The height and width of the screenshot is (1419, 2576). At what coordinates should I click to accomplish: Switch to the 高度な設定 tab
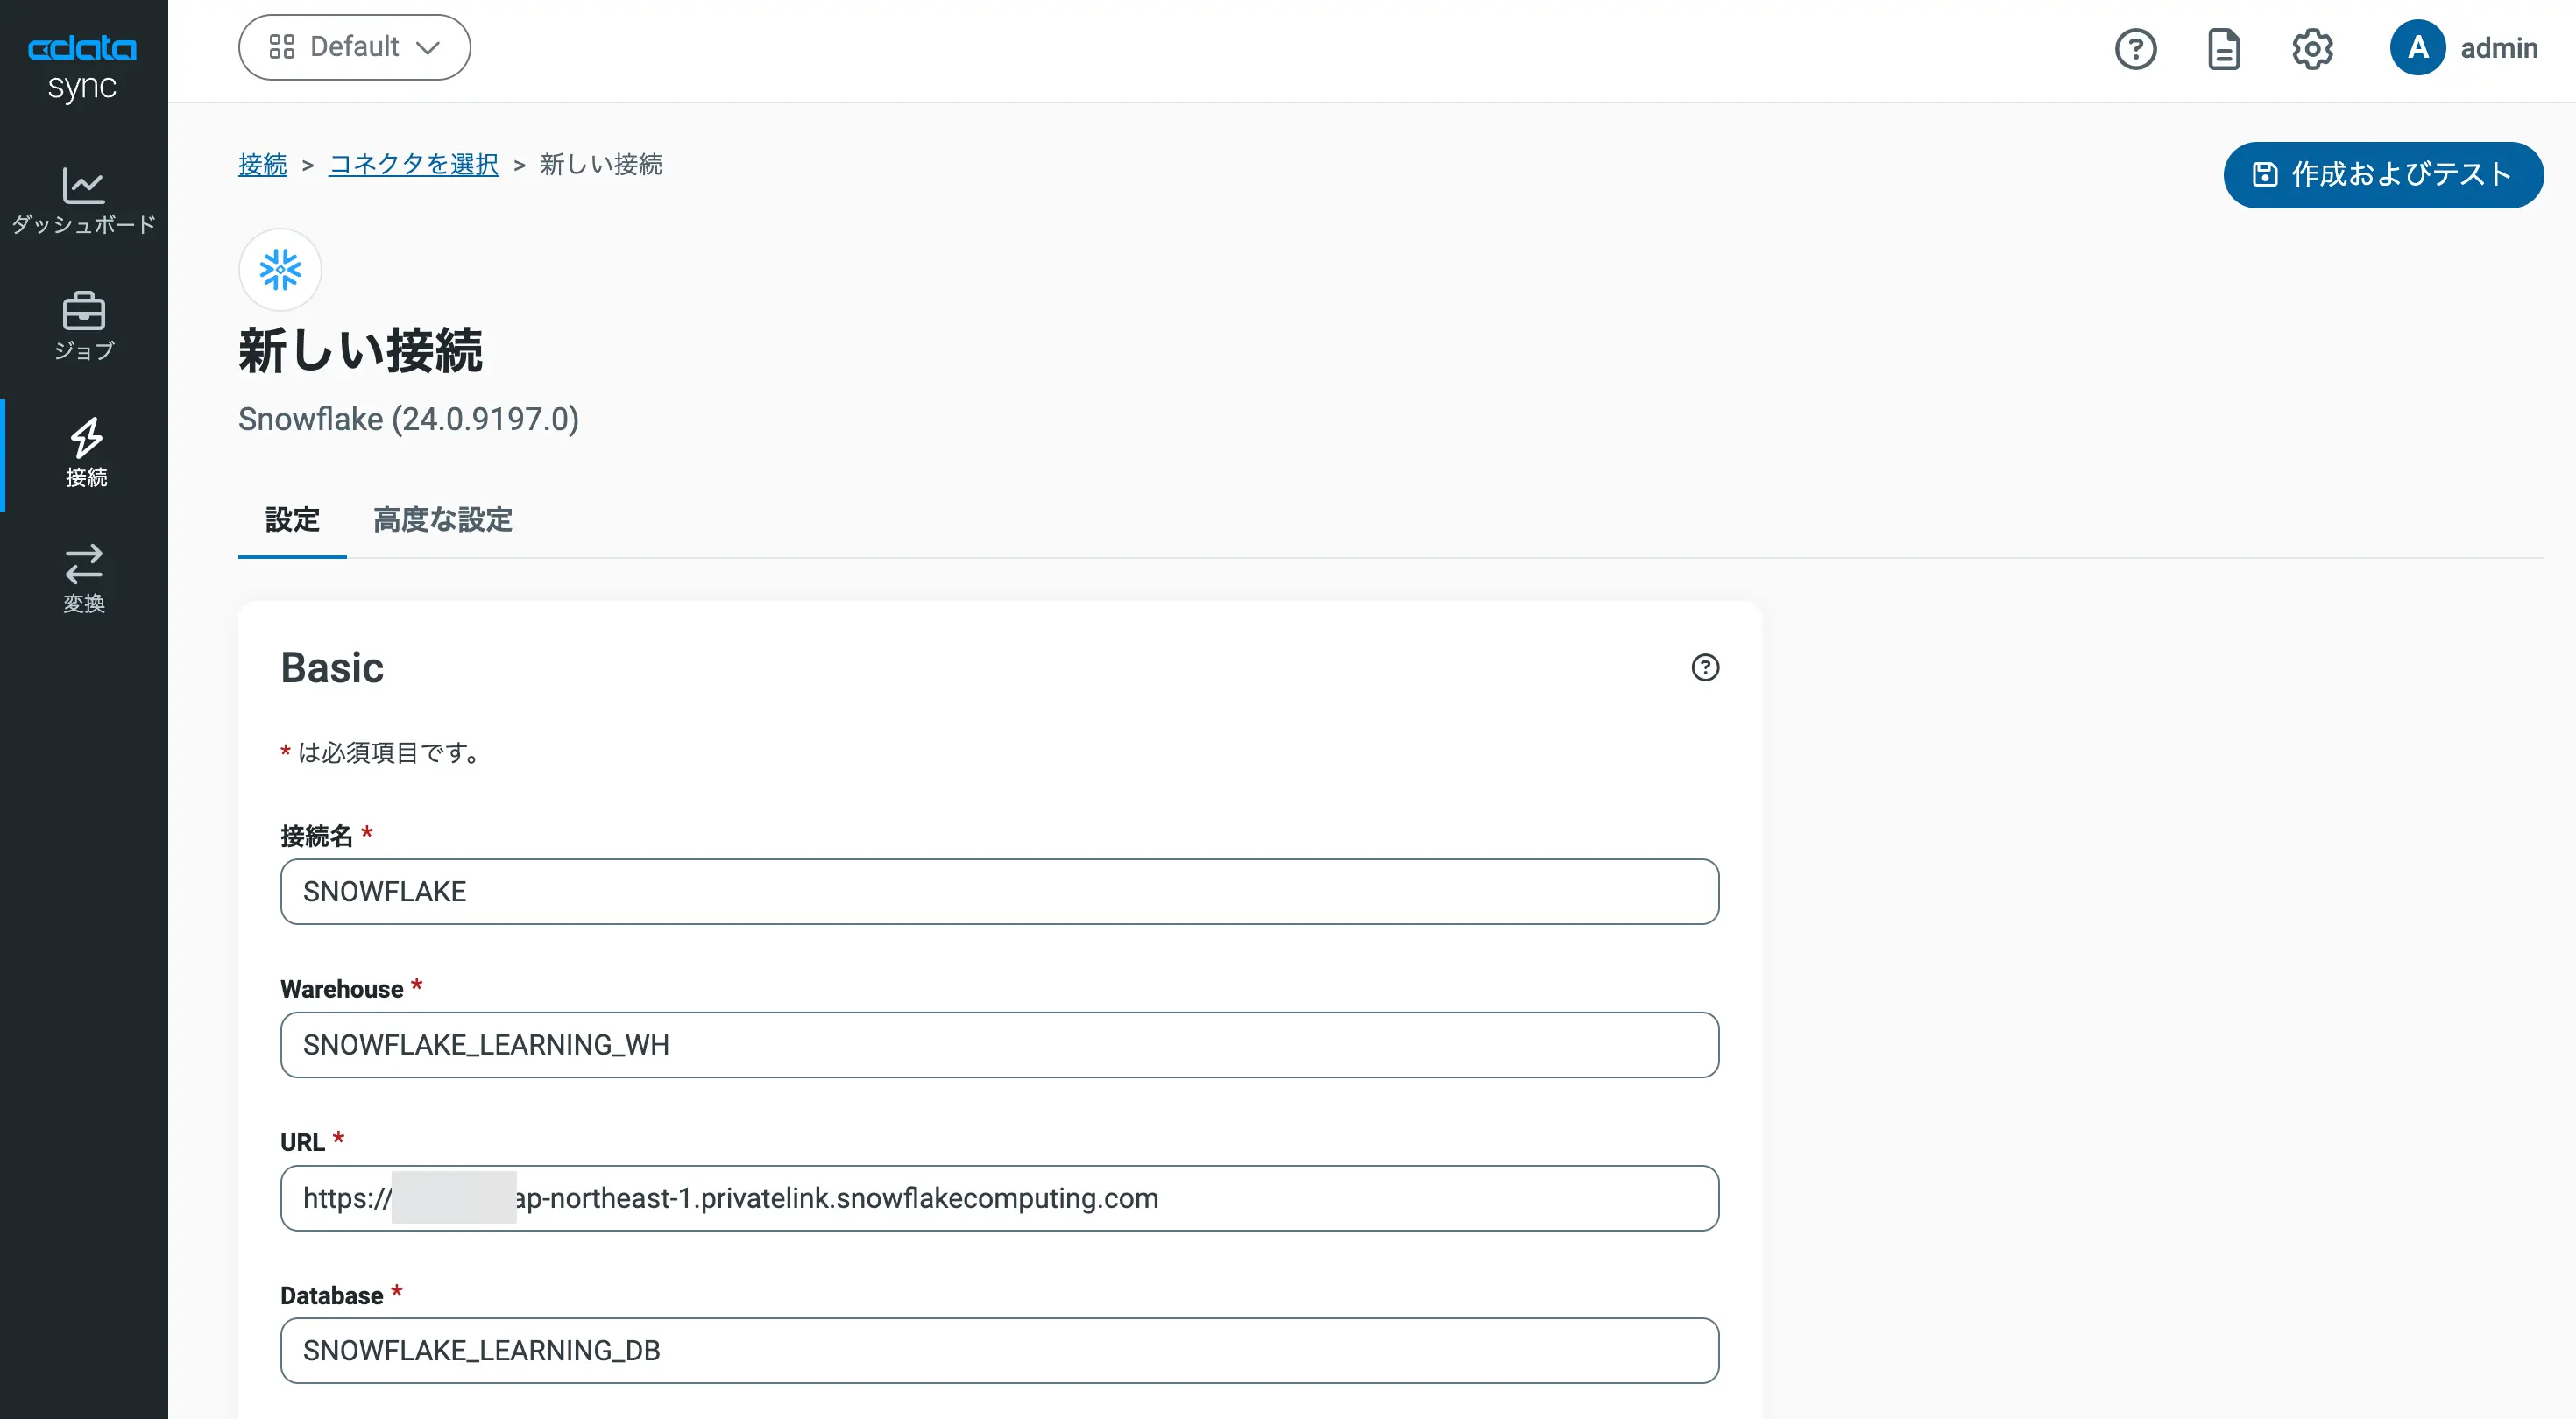pyautogui.click(x=442, y=521)
